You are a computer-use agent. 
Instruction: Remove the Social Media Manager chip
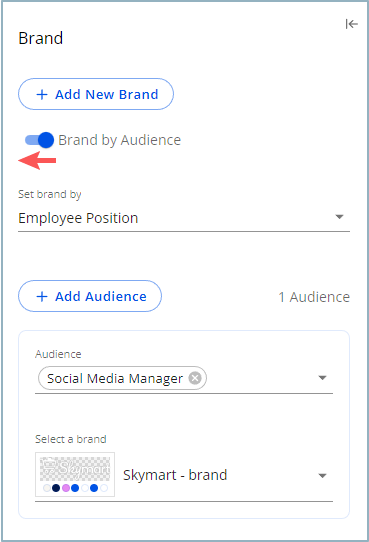(x=195, y=378)
